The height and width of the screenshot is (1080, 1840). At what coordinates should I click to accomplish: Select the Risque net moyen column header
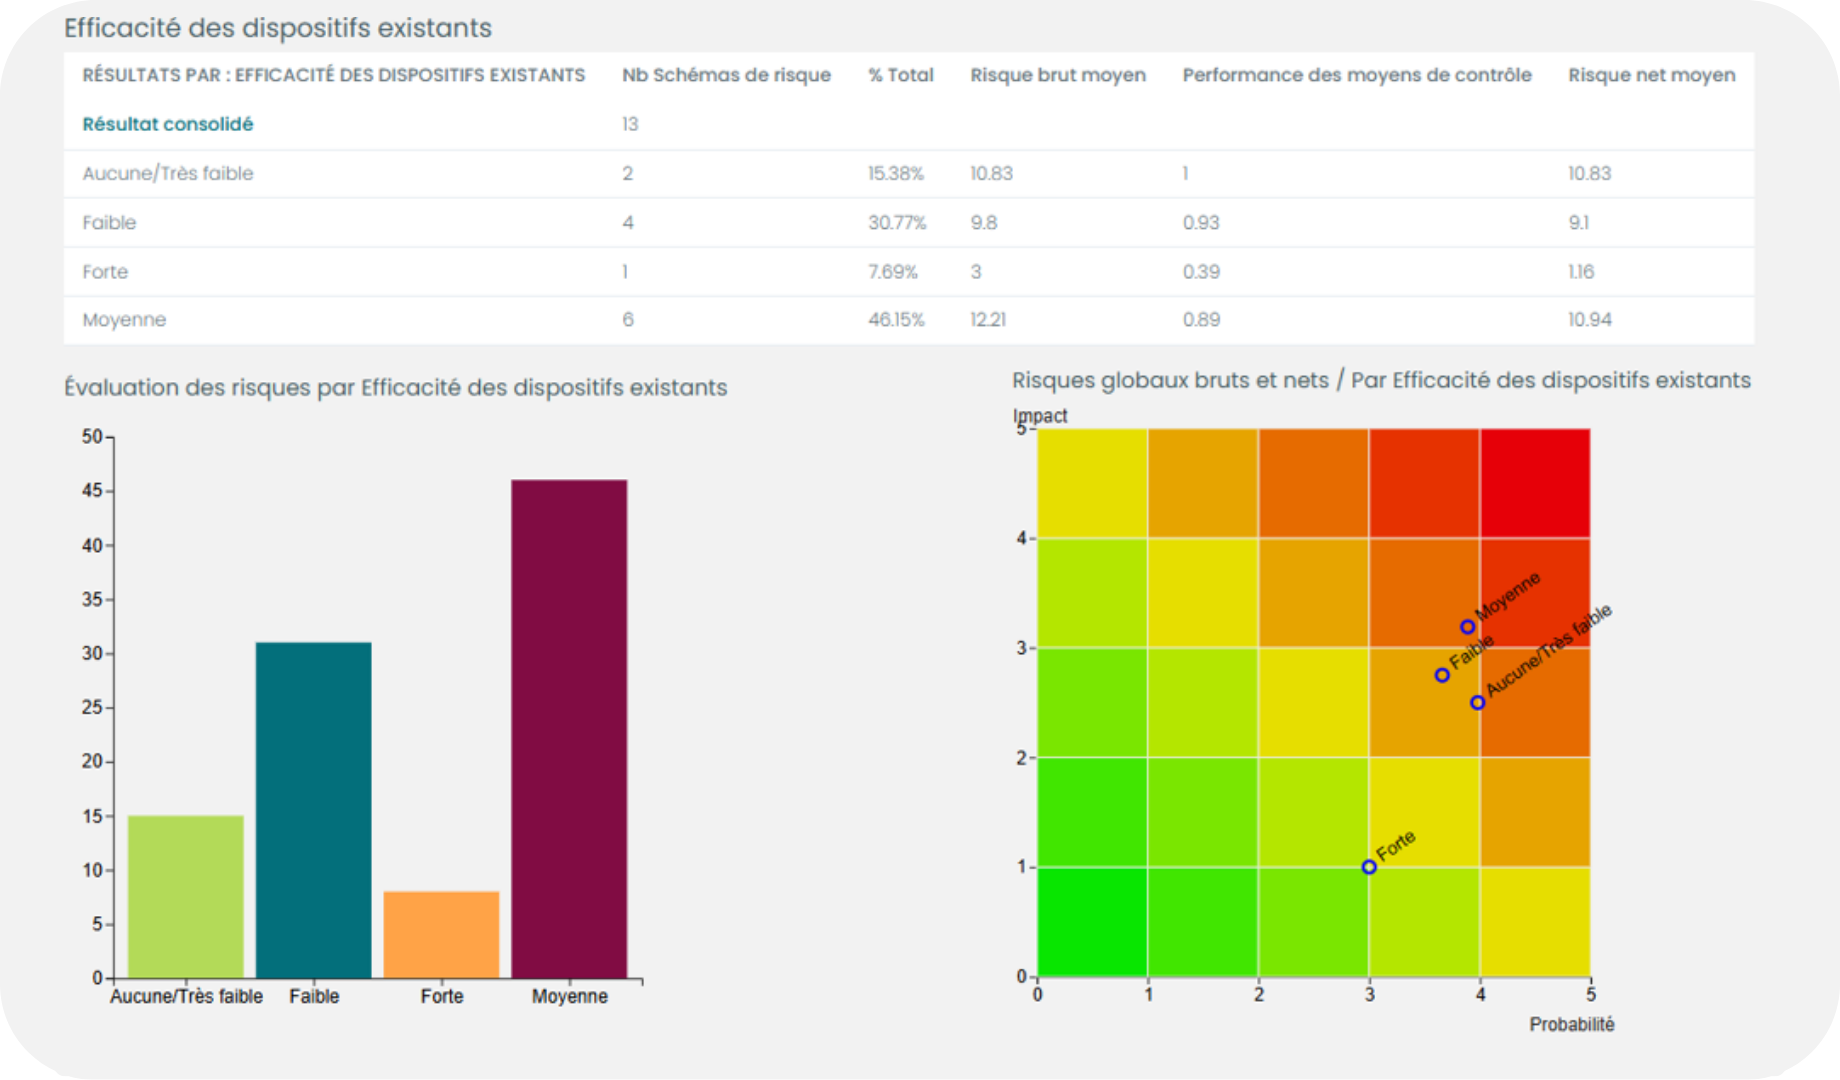(x=1651, y=75)
